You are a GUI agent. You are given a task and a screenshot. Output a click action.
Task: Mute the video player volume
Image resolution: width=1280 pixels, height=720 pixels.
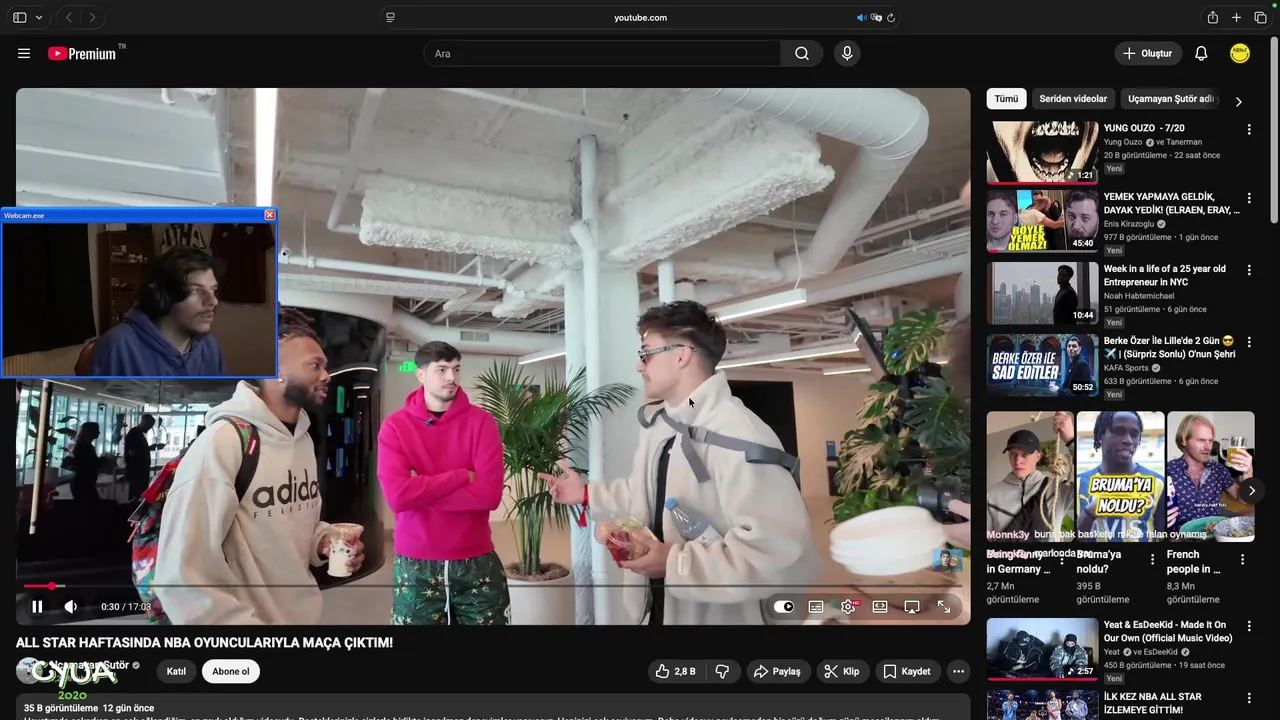pyautogui.click(x=71, y=606)
